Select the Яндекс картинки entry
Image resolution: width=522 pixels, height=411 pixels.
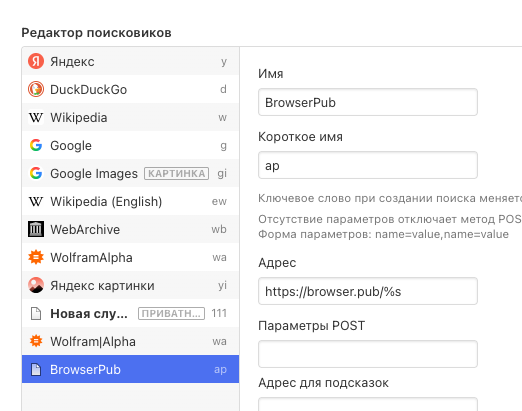pos(131,285)
